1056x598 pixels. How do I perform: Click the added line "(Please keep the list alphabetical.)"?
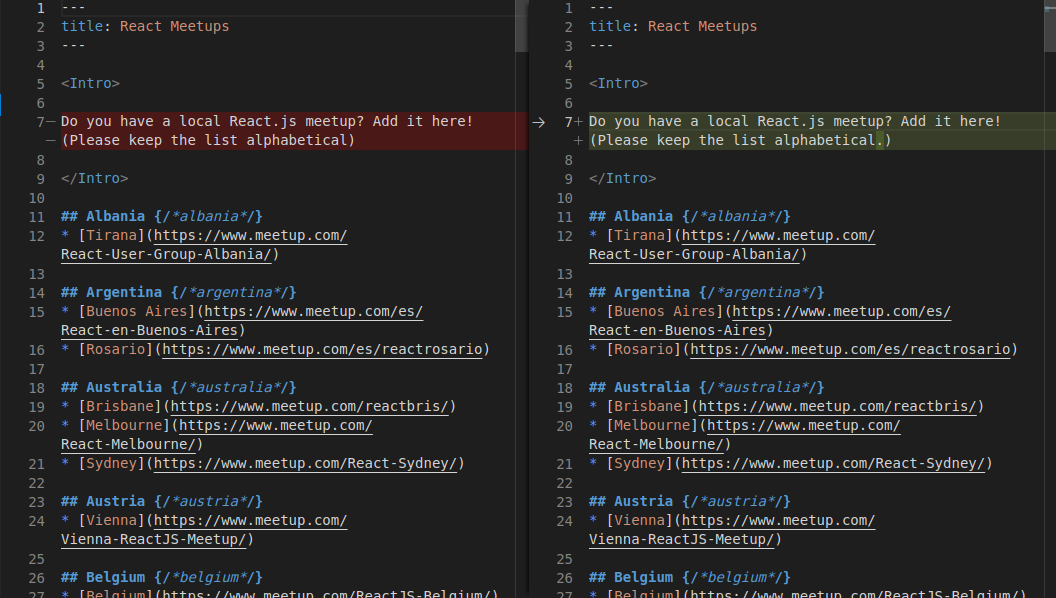click(740, 140)
